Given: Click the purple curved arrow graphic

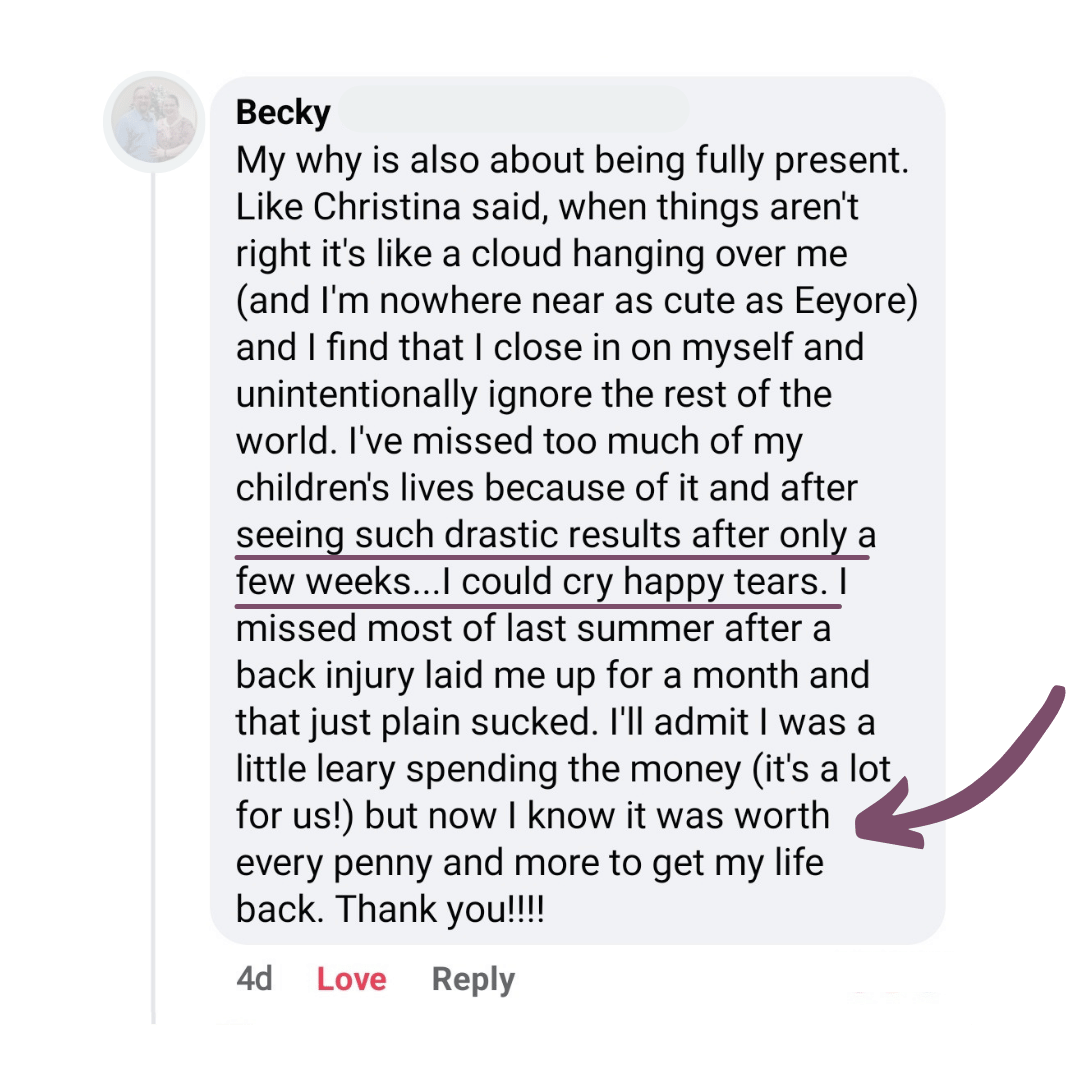Looking at the screenshot, I should point(960,768).
